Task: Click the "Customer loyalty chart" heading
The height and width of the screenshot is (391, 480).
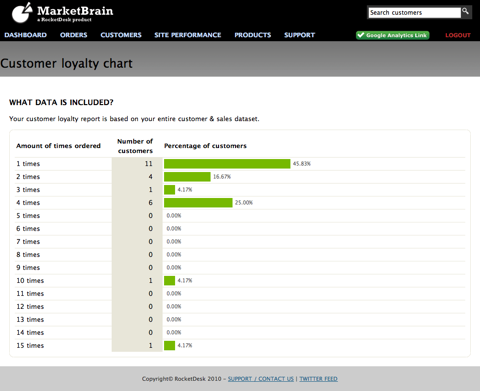Action: 66,63
